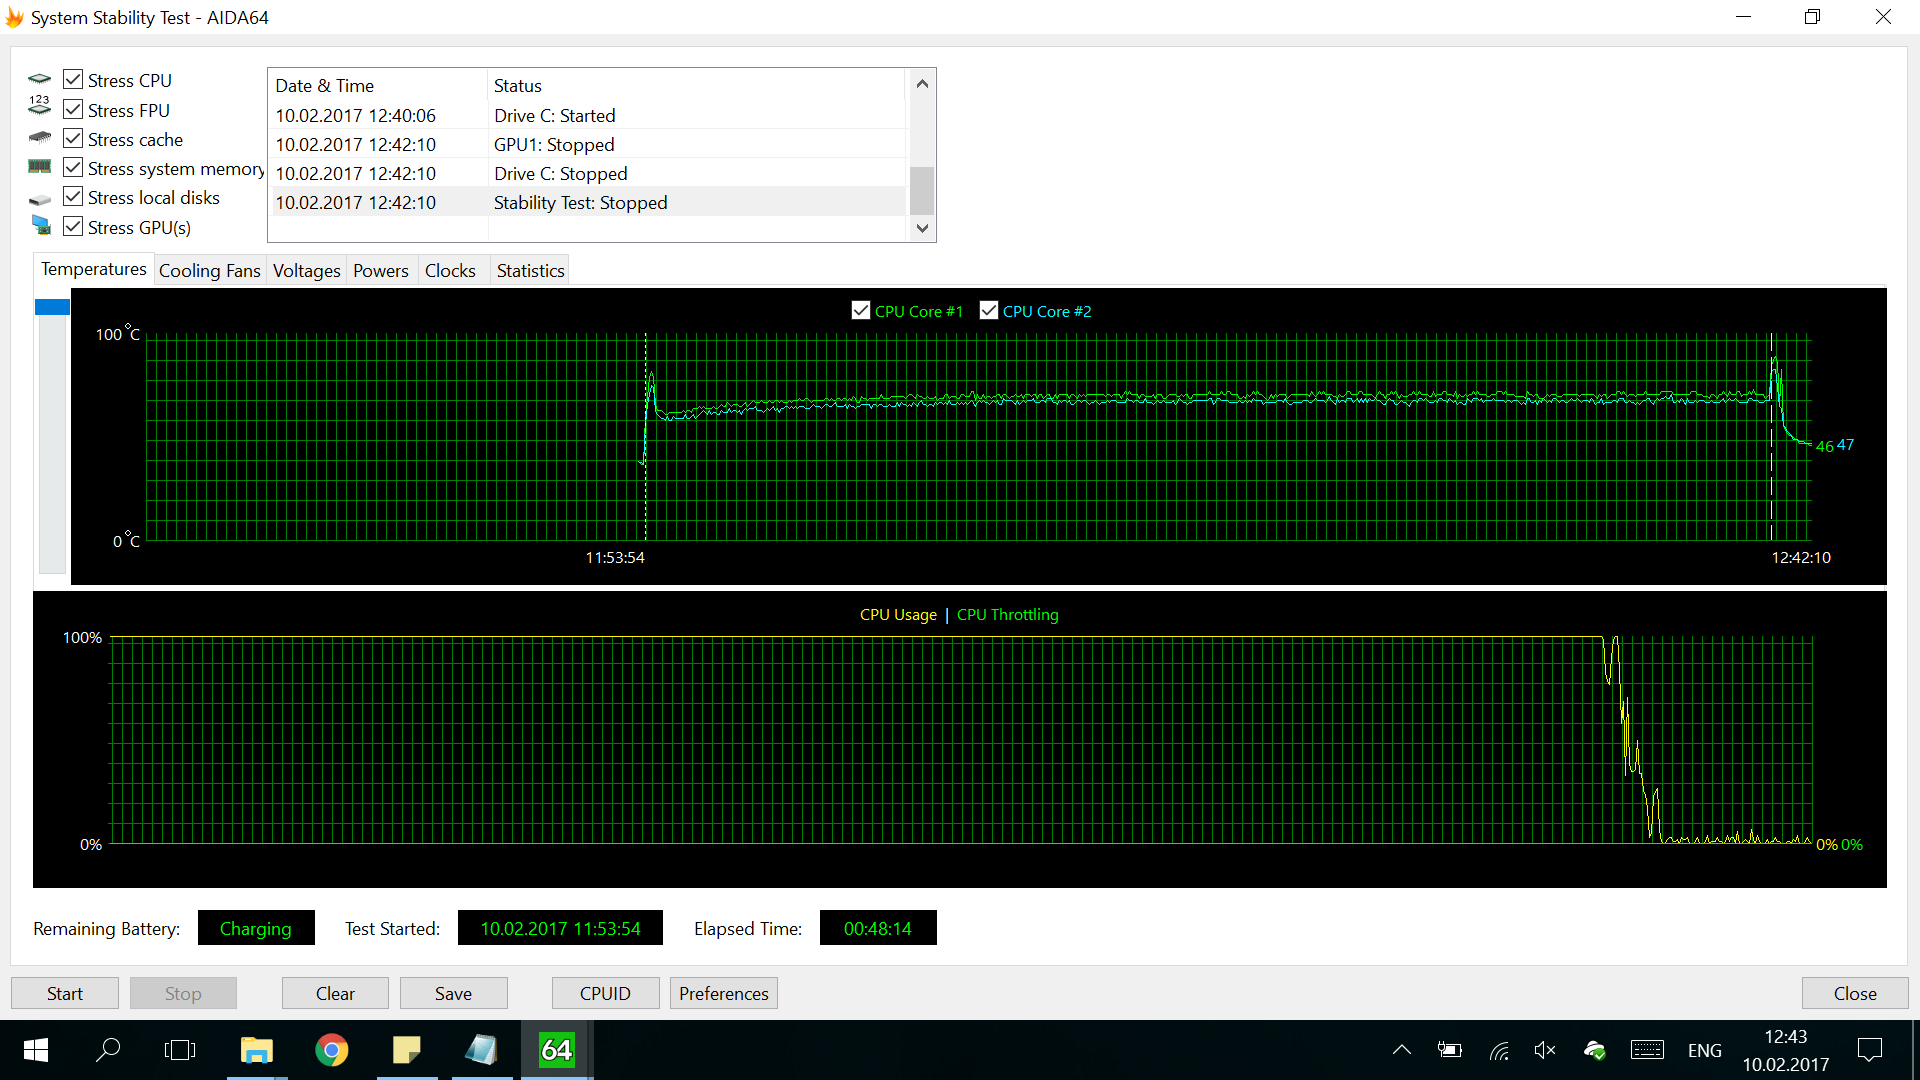Open the CPUID panel button
This screenshot has height=1080, width=1920.
coord(605,993)
